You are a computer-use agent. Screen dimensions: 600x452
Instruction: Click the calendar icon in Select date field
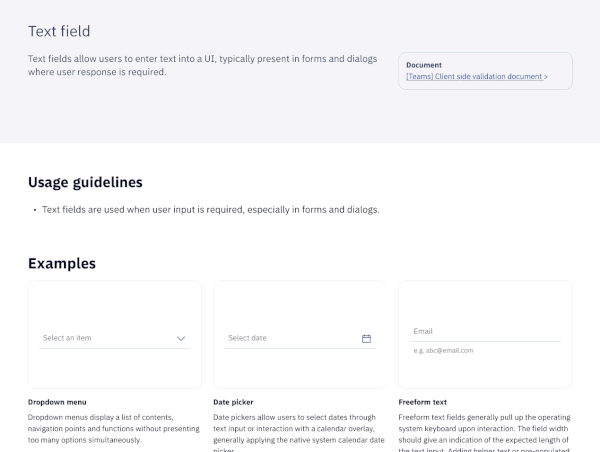click(x=366, y=338)
